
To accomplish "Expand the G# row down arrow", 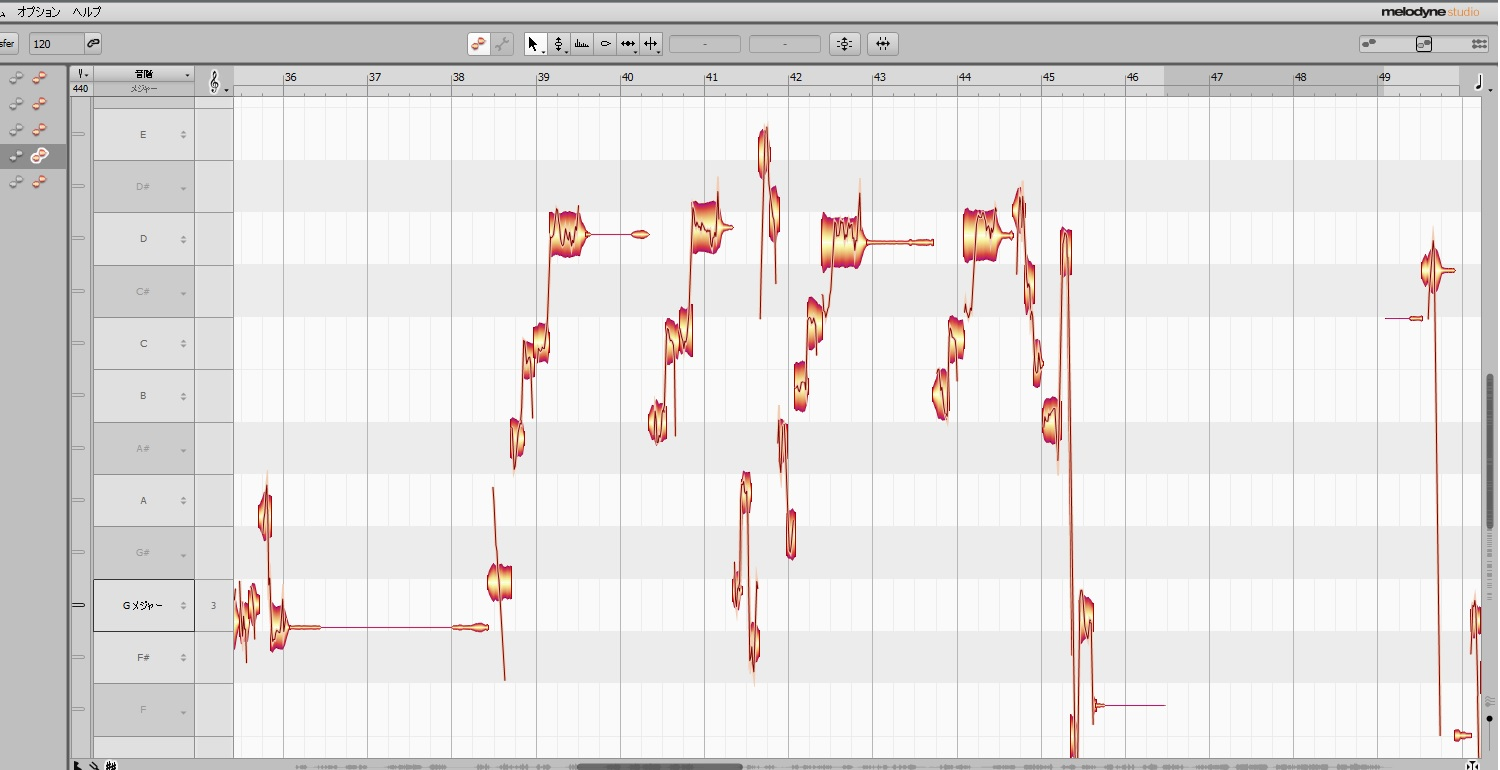I will pos(183,556).
